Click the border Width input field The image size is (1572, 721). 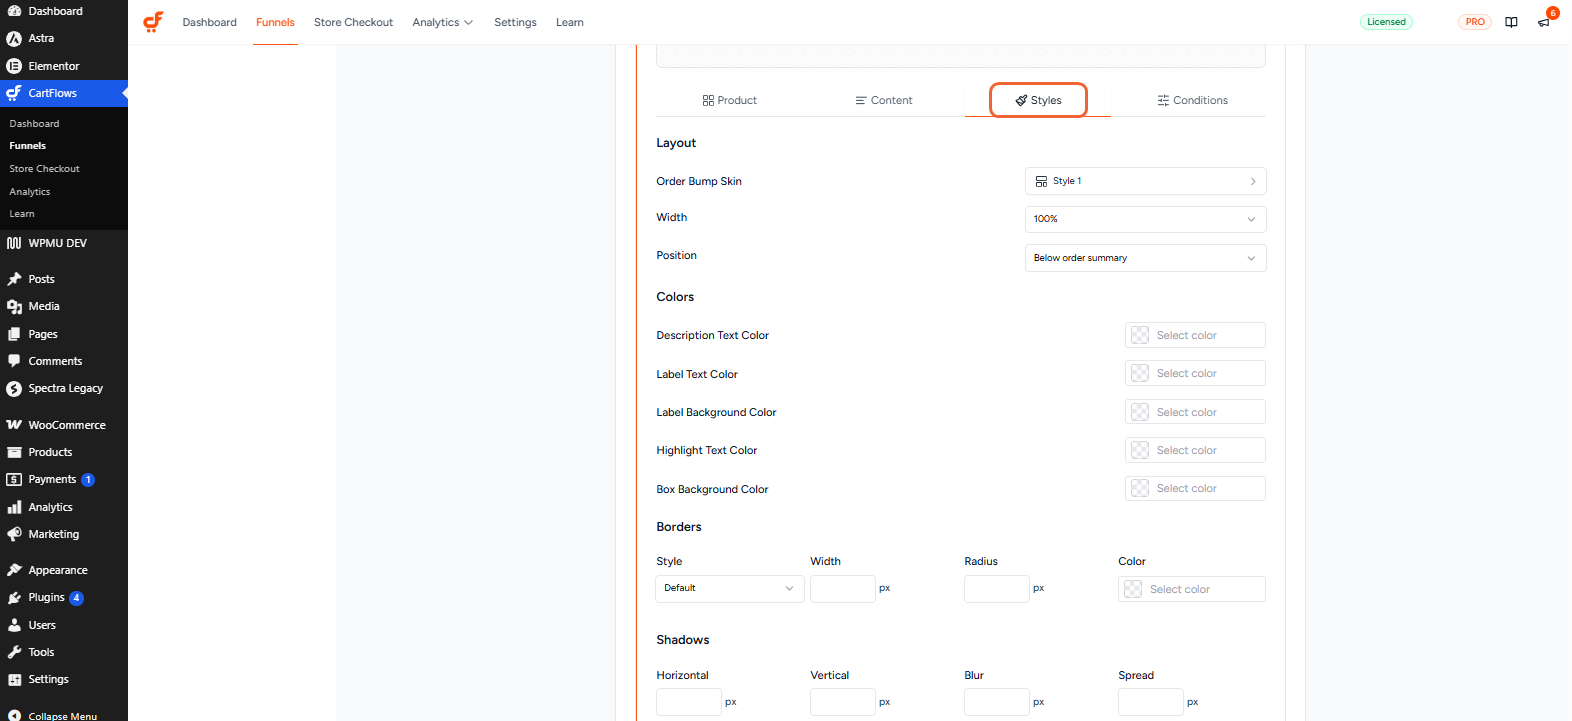[843, 588]
